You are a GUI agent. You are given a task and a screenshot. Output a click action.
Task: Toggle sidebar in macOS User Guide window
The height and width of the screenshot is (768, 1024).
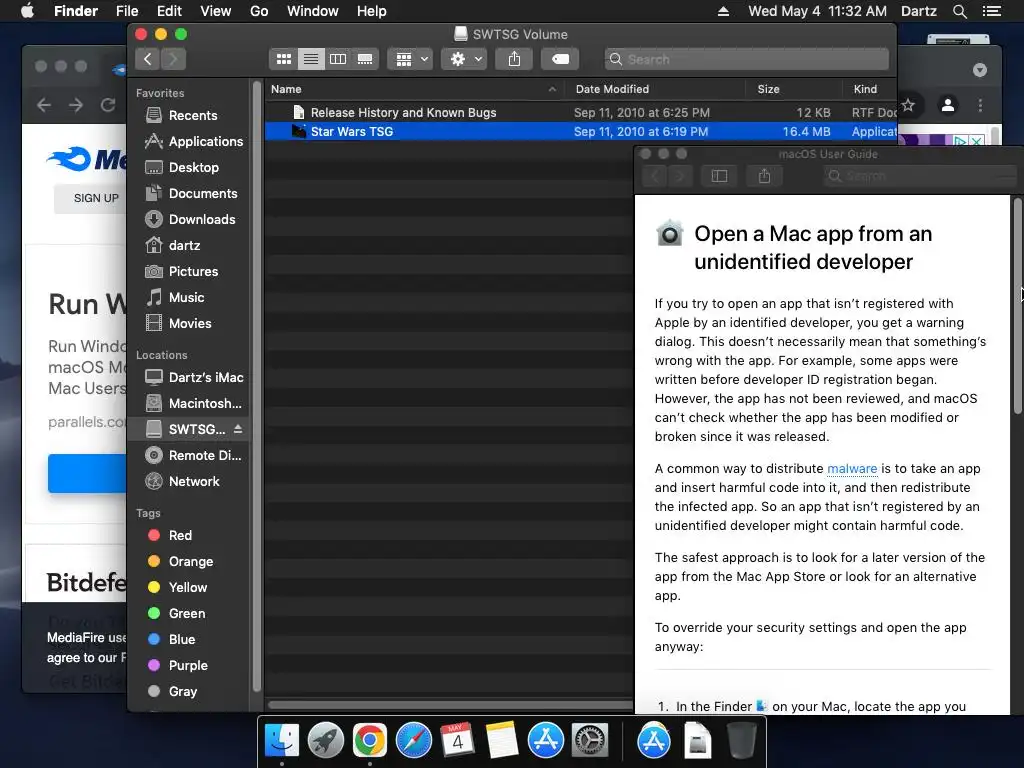coord(719,176)
